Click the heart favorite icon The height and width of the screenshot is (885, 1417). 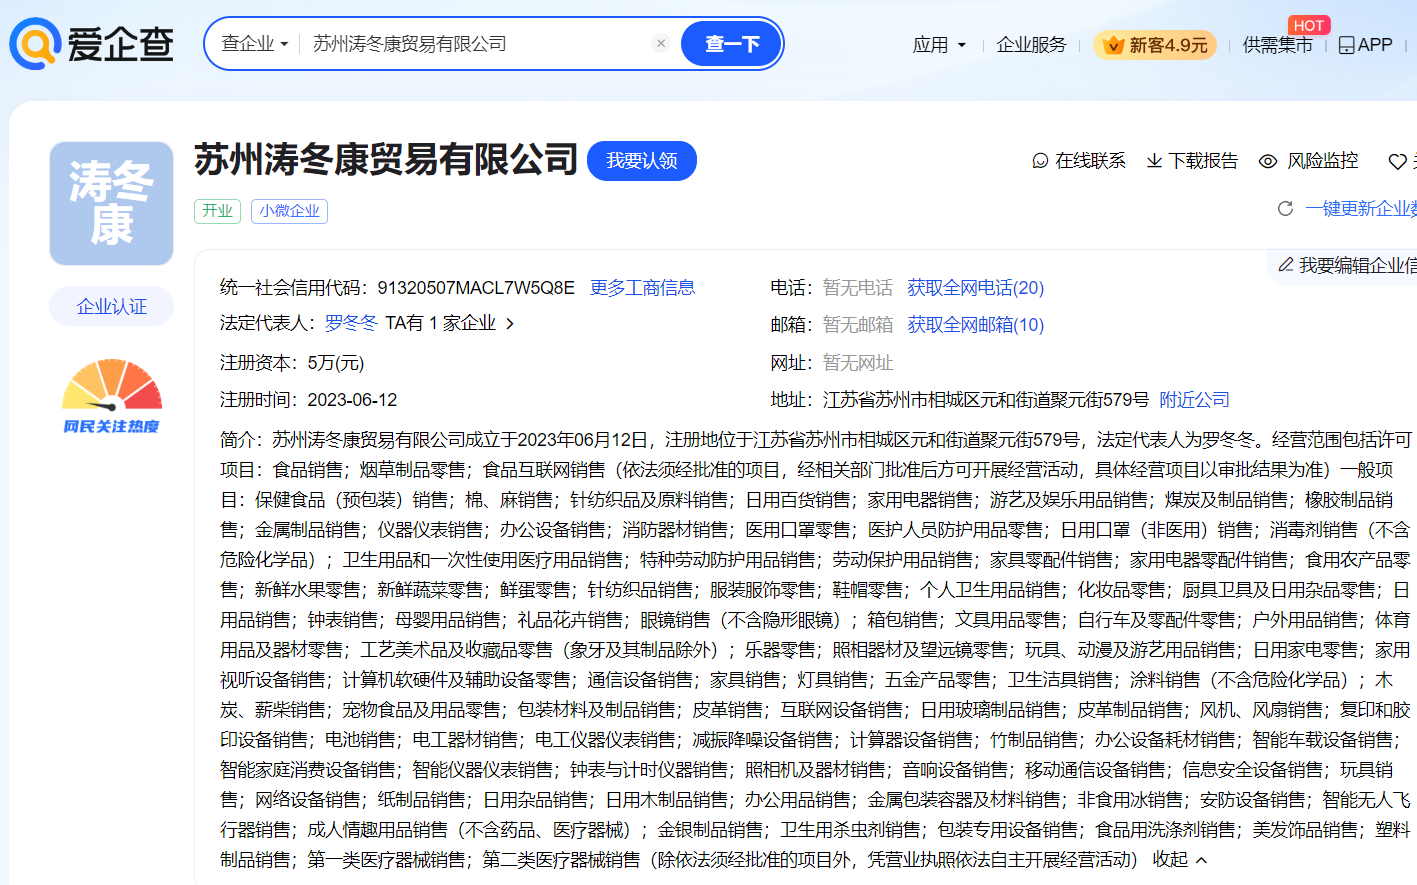click(1397, 161)
